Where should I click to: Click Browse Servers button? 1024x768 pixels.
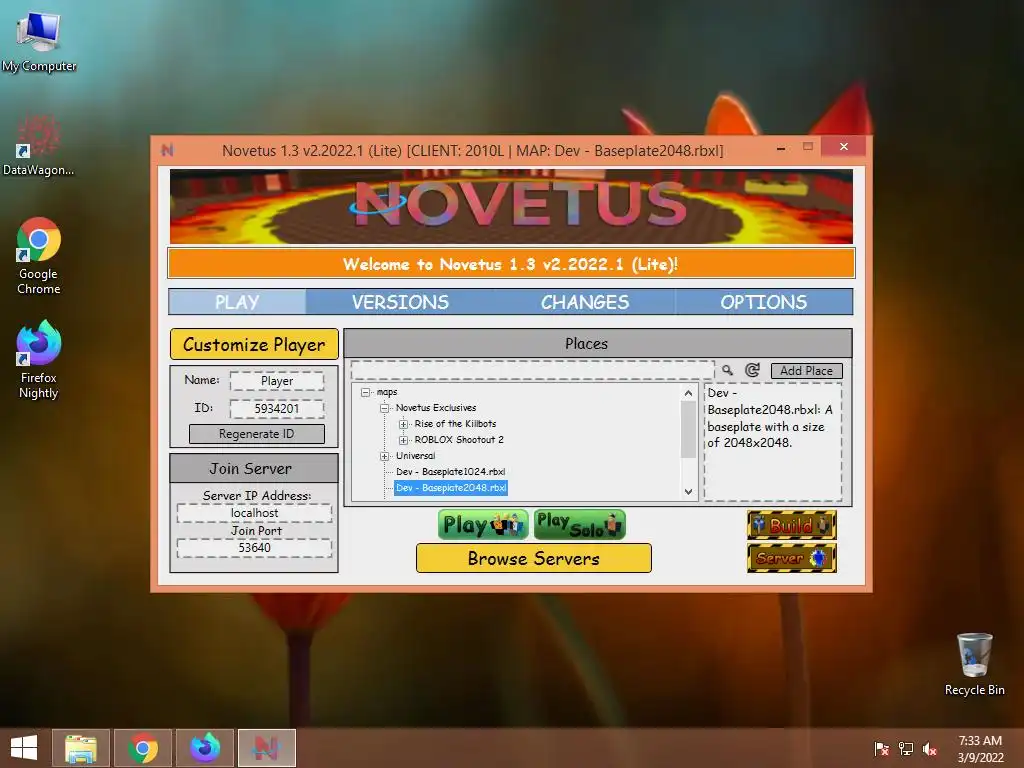534,558
